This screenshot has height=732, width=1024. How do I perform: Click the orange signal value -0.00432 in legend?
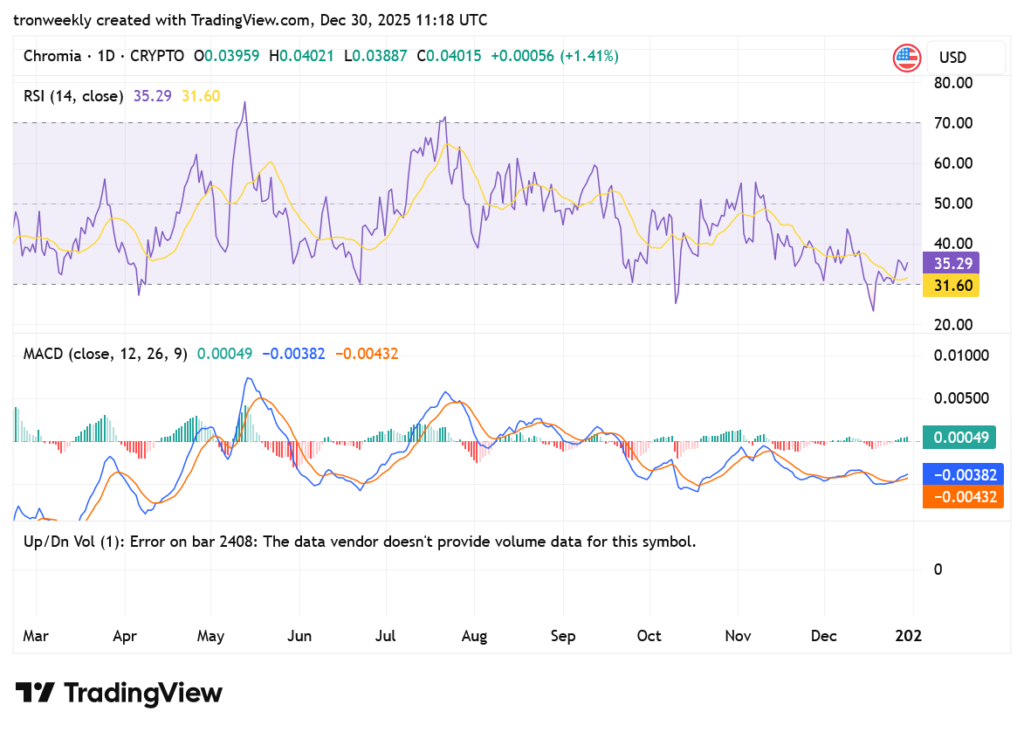[366, 354]
